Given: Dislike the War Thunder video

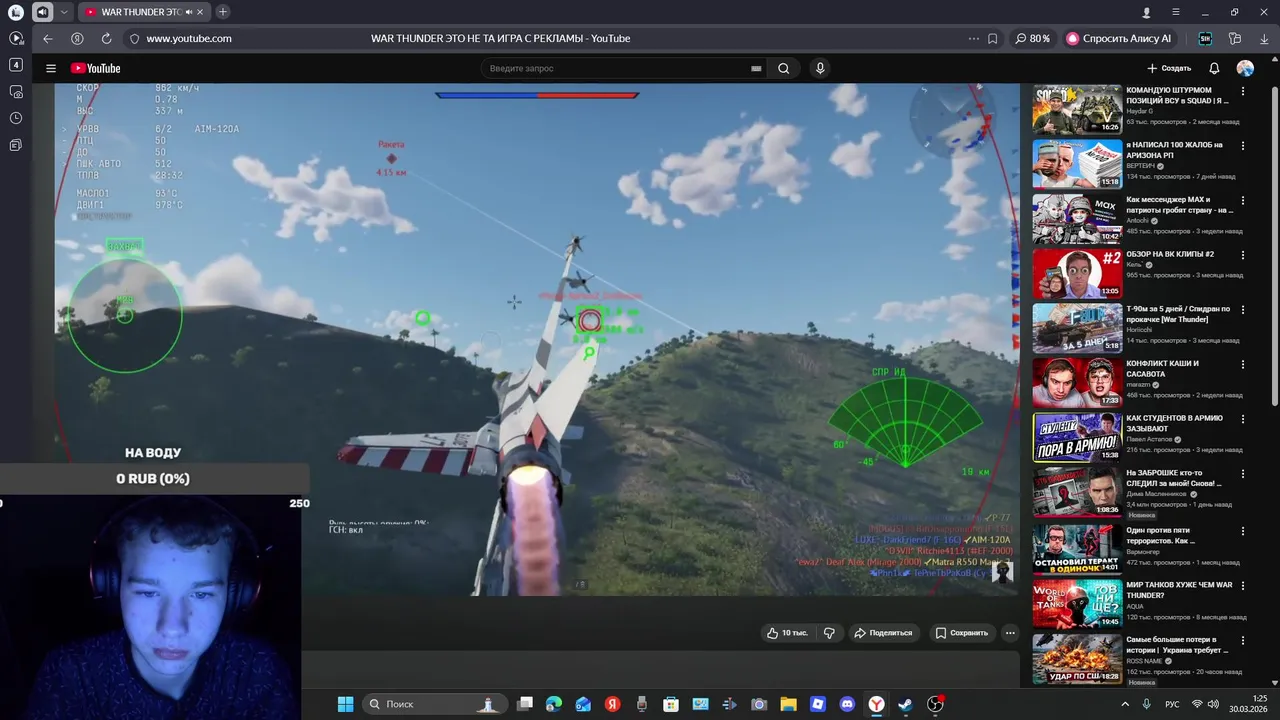Looking at the screenshot, I should 829,633.
